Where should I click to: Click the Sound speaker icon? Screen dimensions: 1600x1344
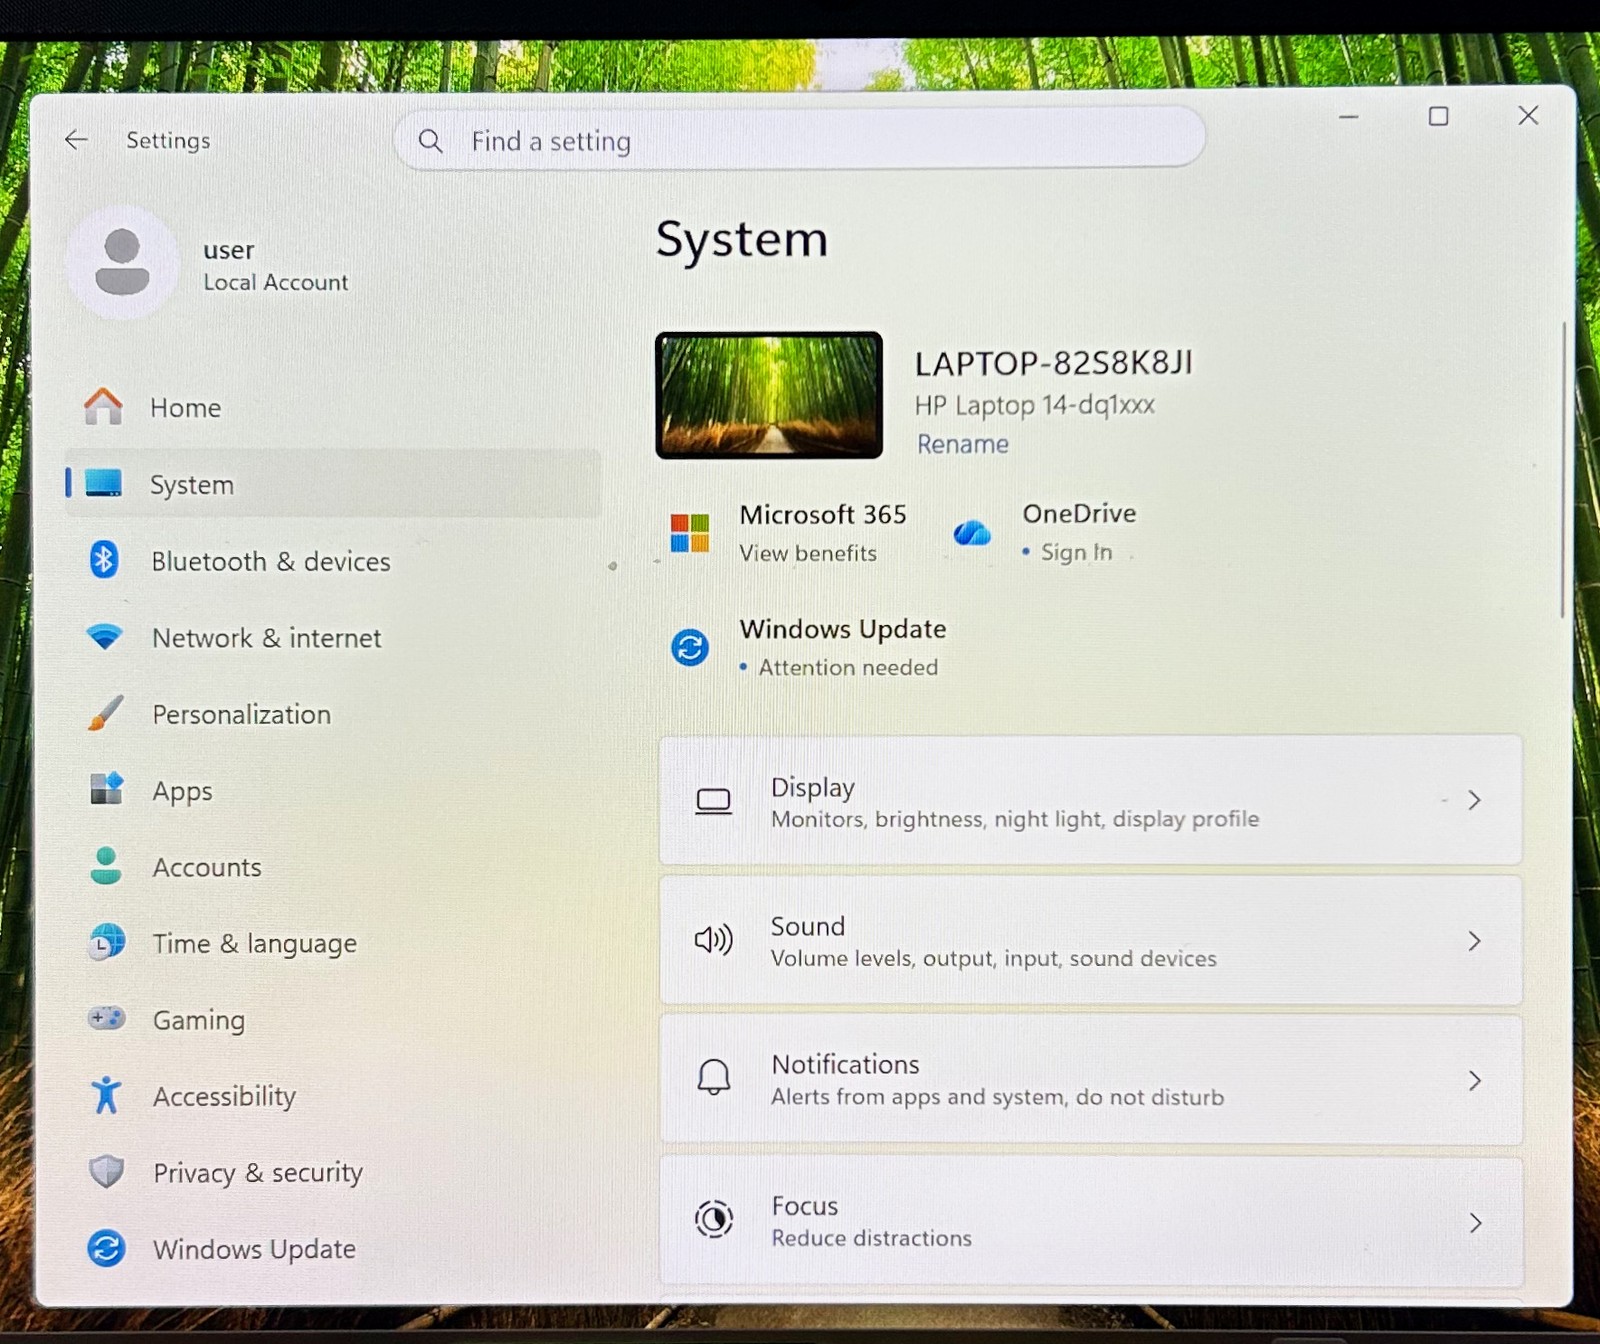click(x=713, y=940)
